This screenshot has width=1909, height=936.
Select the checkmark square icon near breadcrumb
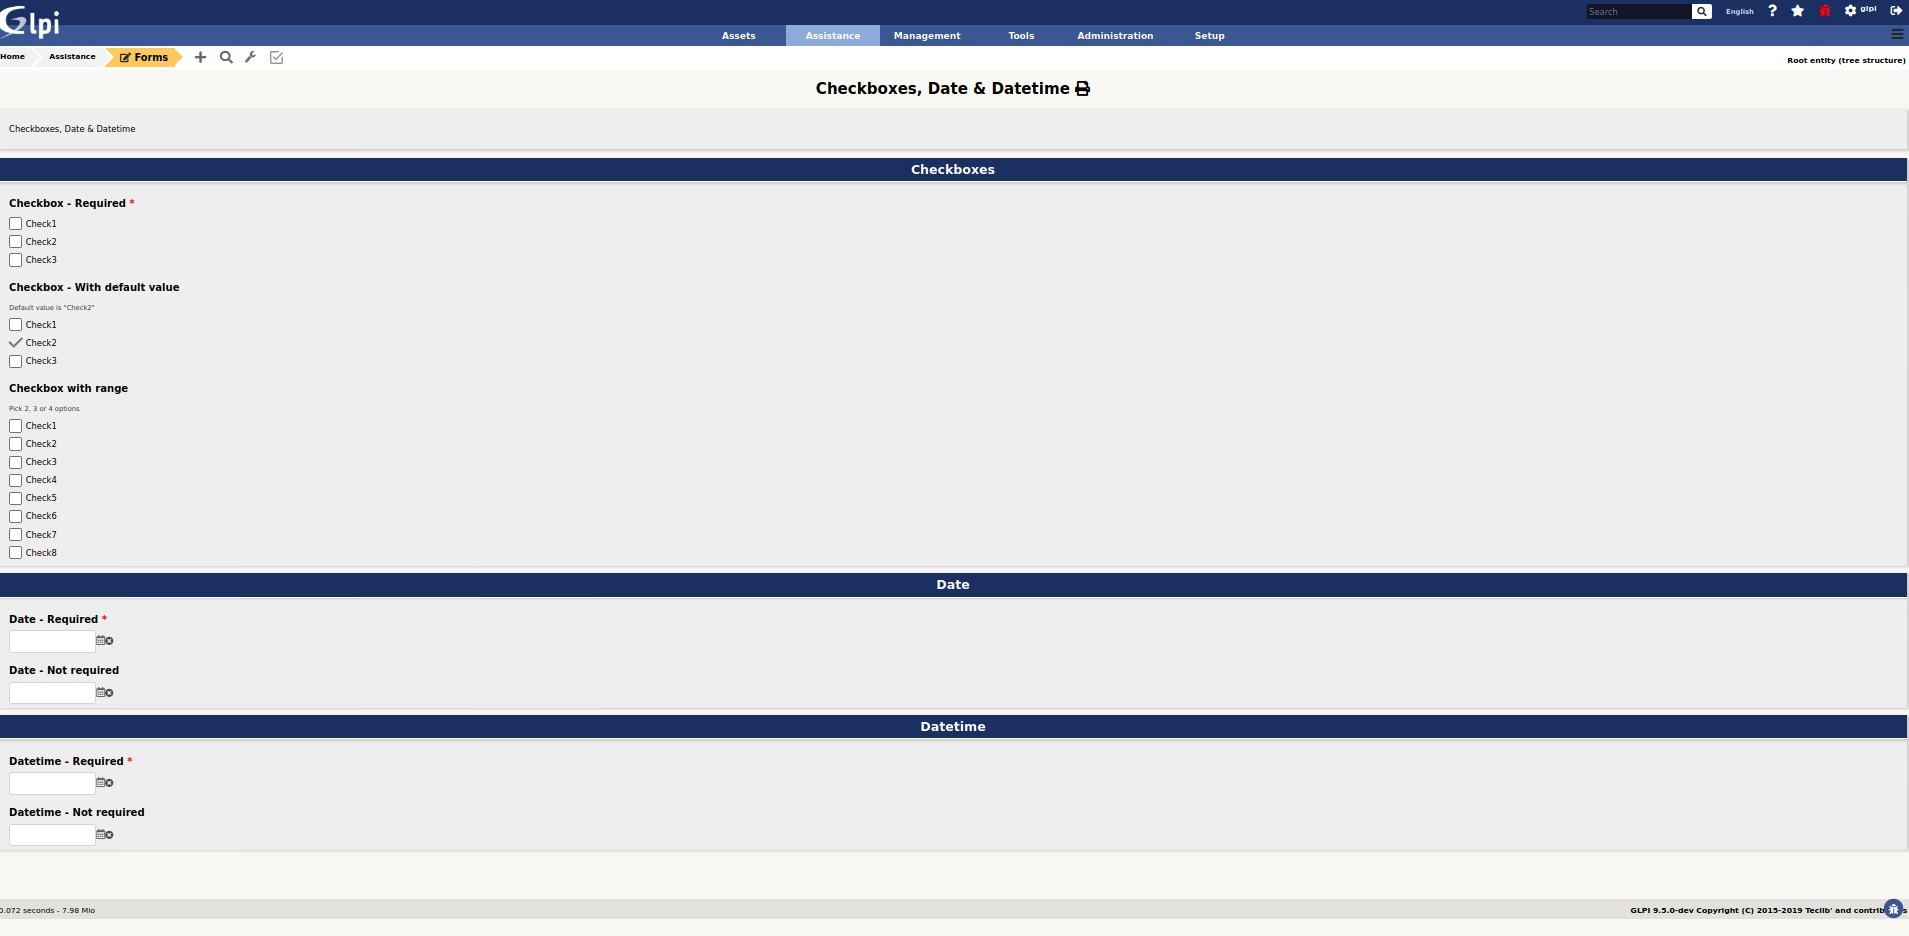(x=276, y=58)
